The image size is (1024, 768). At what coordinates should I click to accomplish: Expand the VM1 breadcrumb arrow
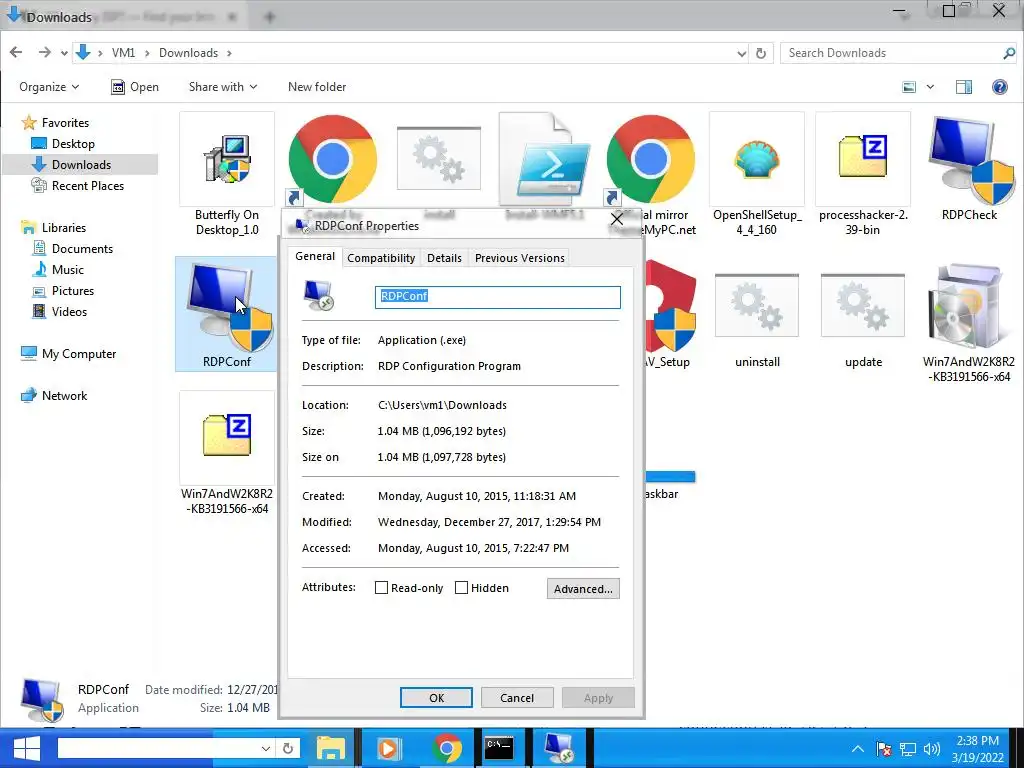point(146,53)
